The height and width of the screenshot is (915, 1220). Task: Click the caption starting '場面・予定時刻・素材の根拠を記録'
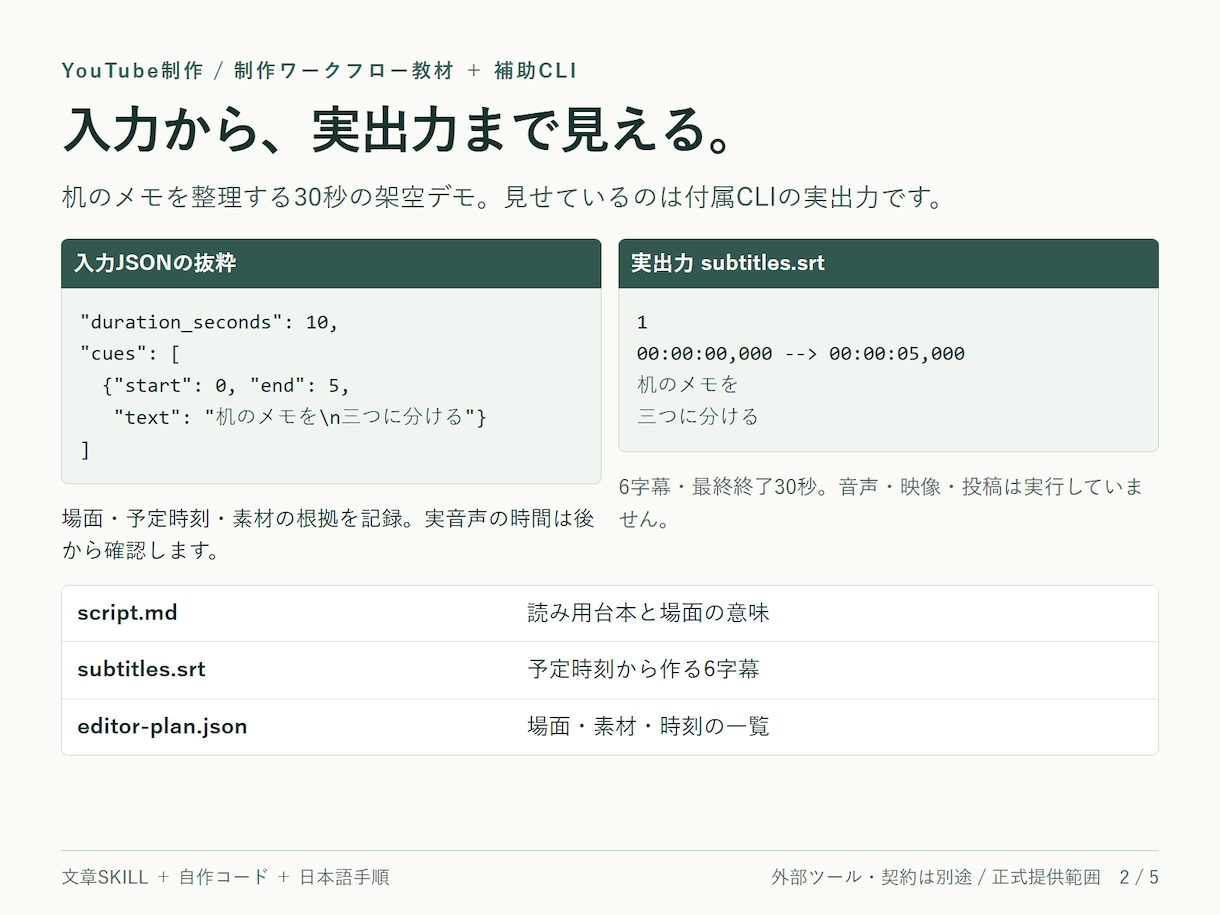(x=329, y=535)
